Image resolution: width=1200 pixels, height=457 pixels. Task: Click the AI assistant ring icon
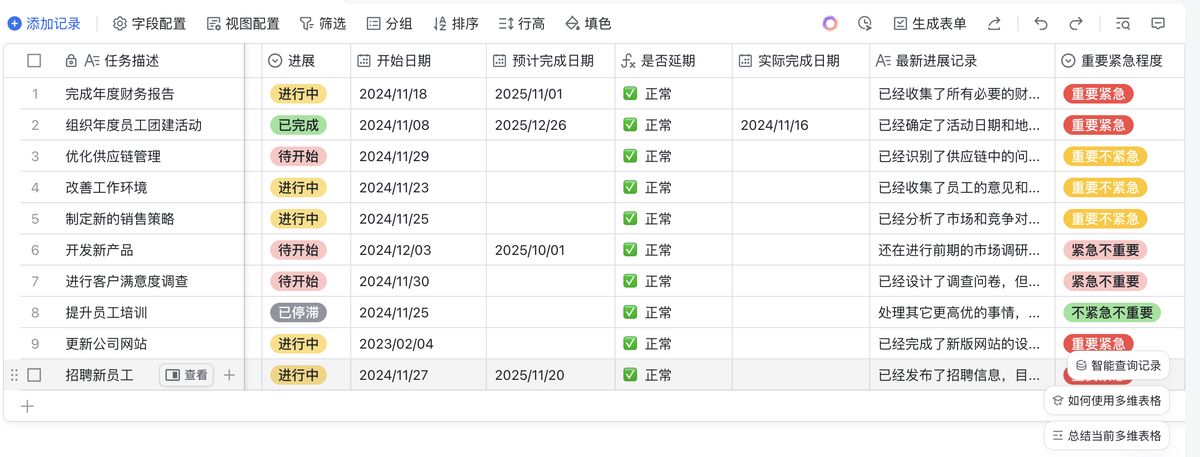830,23
